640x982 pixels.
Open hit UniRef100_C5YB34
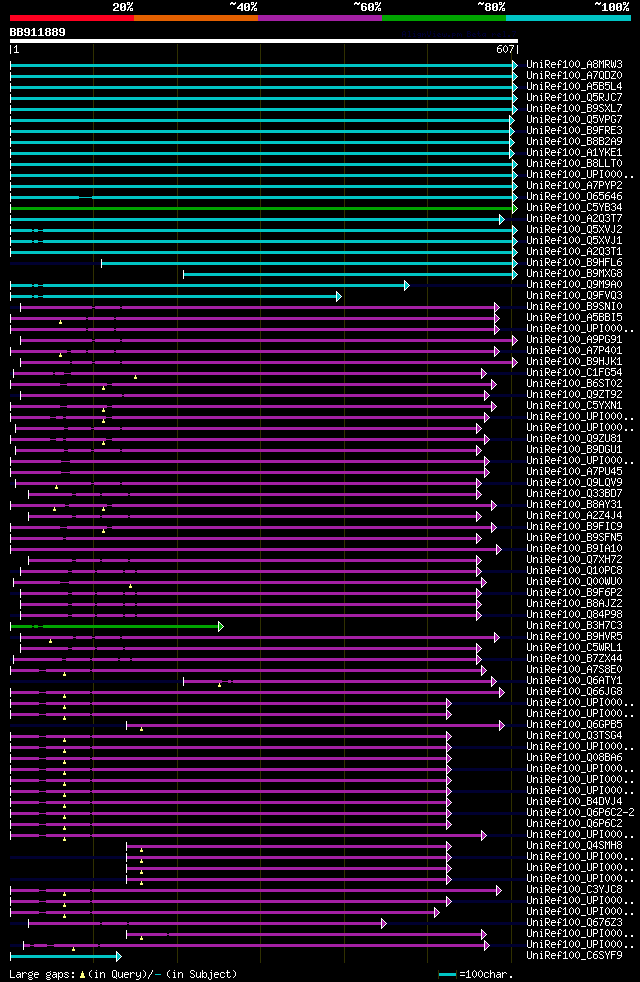(x=574, y=208)
